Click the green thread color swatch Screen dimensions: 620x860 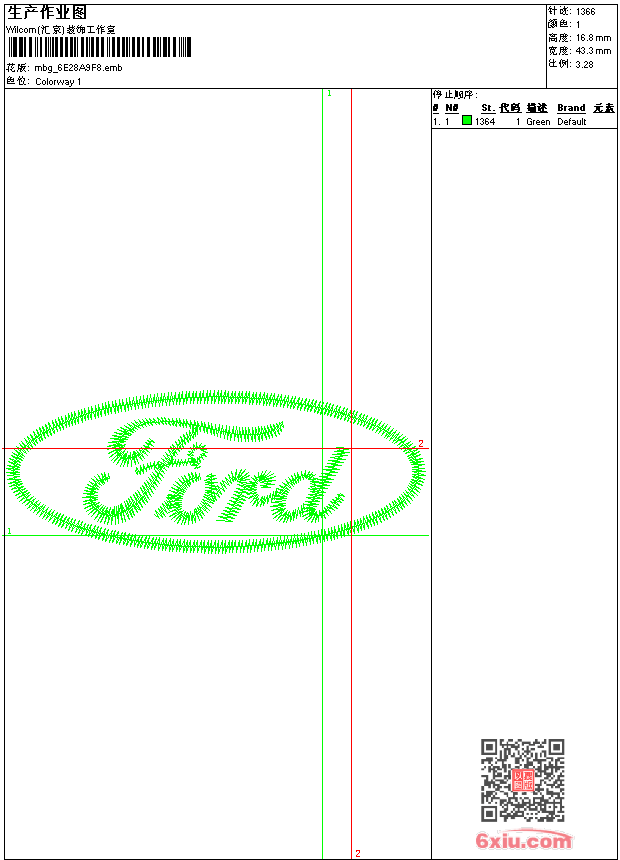point(467,120)
